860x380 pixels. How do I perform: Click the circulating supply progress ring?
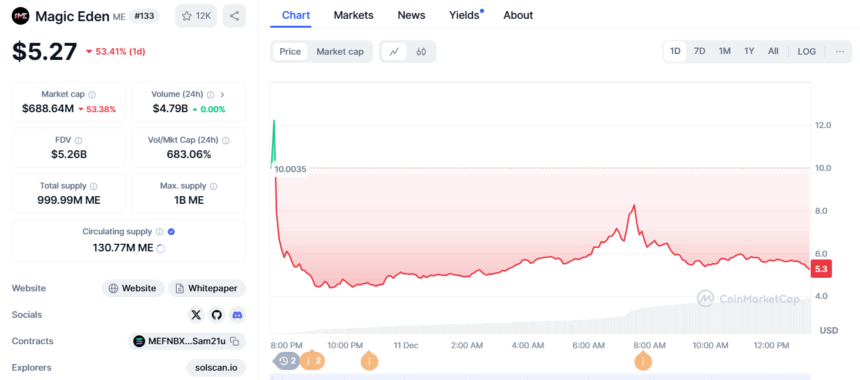pyautogui.click(x=161, y=248)
